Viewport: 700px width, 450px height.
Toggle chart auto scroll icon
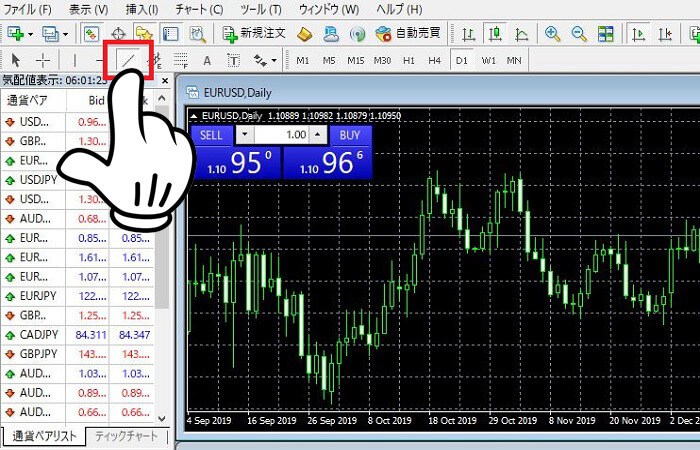[x=638, y=34]
